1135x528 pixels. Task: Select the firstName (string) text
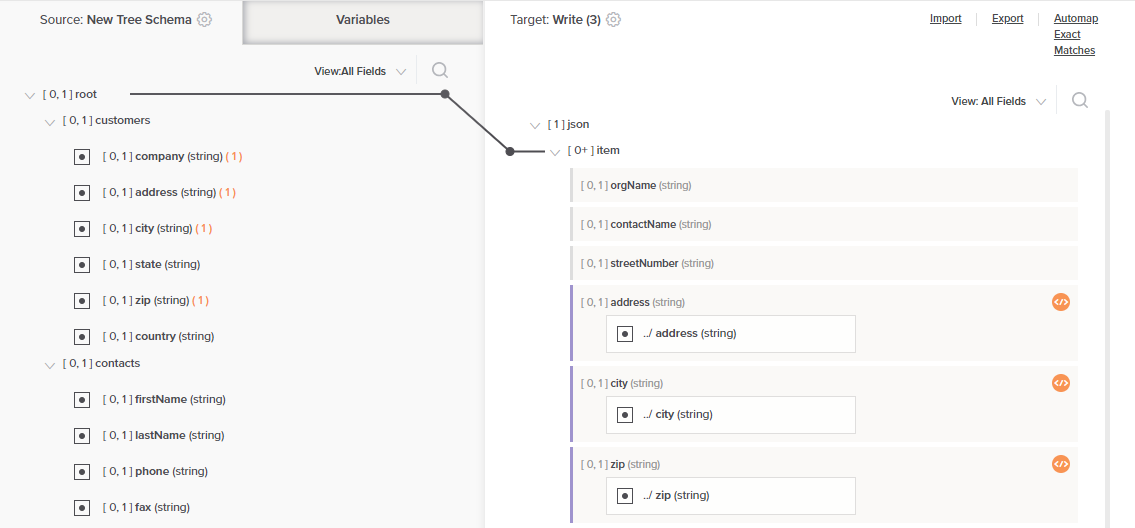tap(180, 400)
